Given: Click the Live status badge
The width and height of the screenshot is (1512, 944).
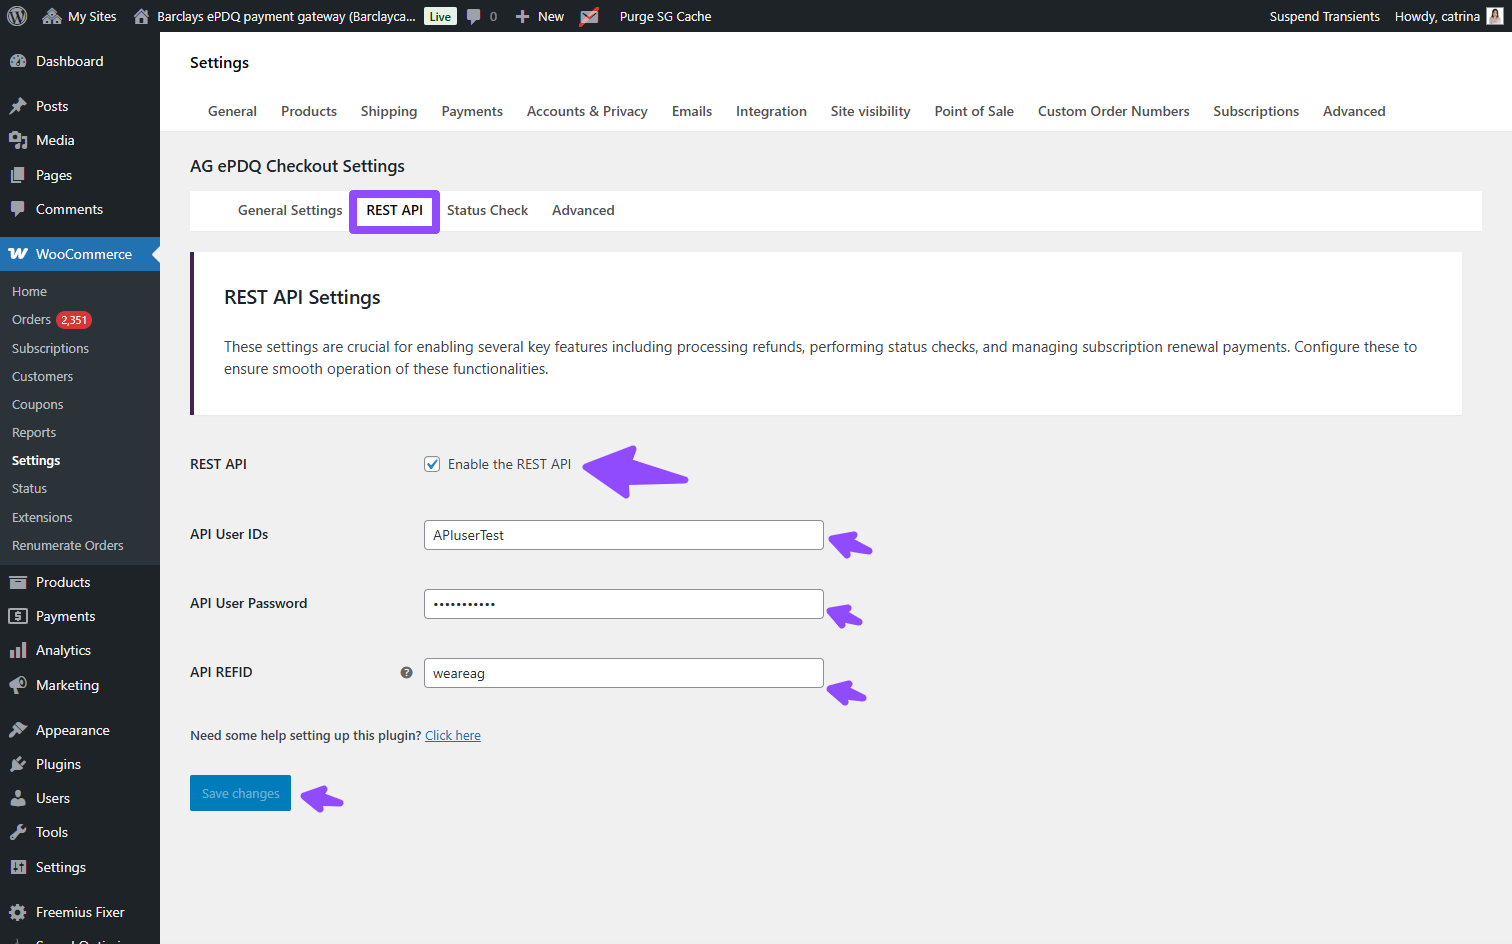Looking at the screenshot, I should click(440, 16).
